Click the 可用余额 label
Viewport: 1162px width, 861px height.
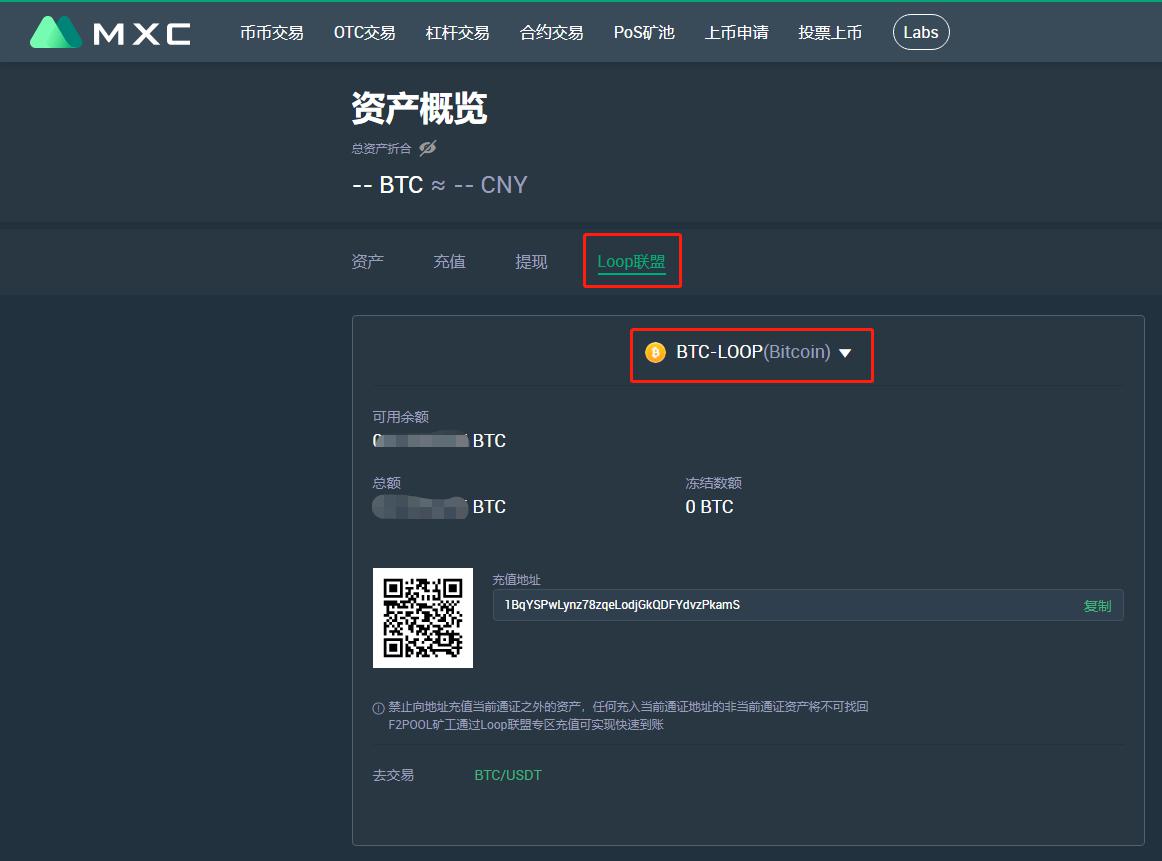(x=401, y=417)
